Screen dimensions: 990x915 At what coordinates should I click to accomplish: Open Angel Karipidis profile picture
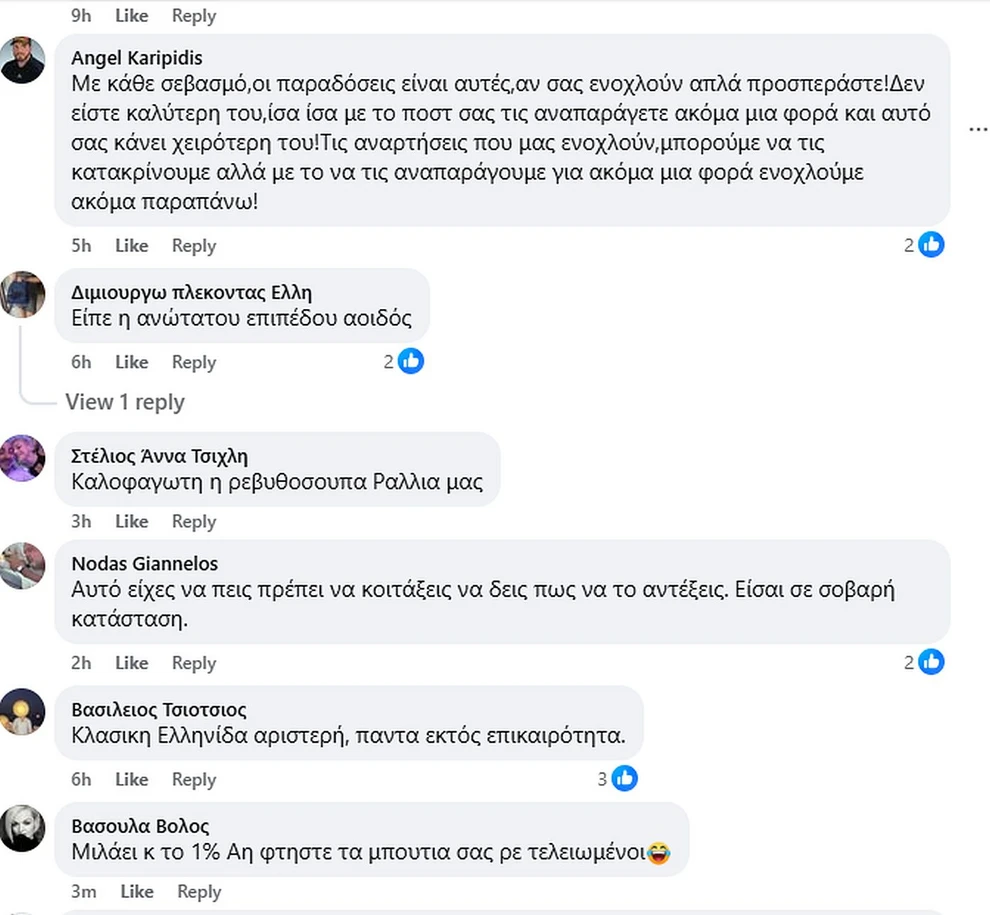(22, 60)
